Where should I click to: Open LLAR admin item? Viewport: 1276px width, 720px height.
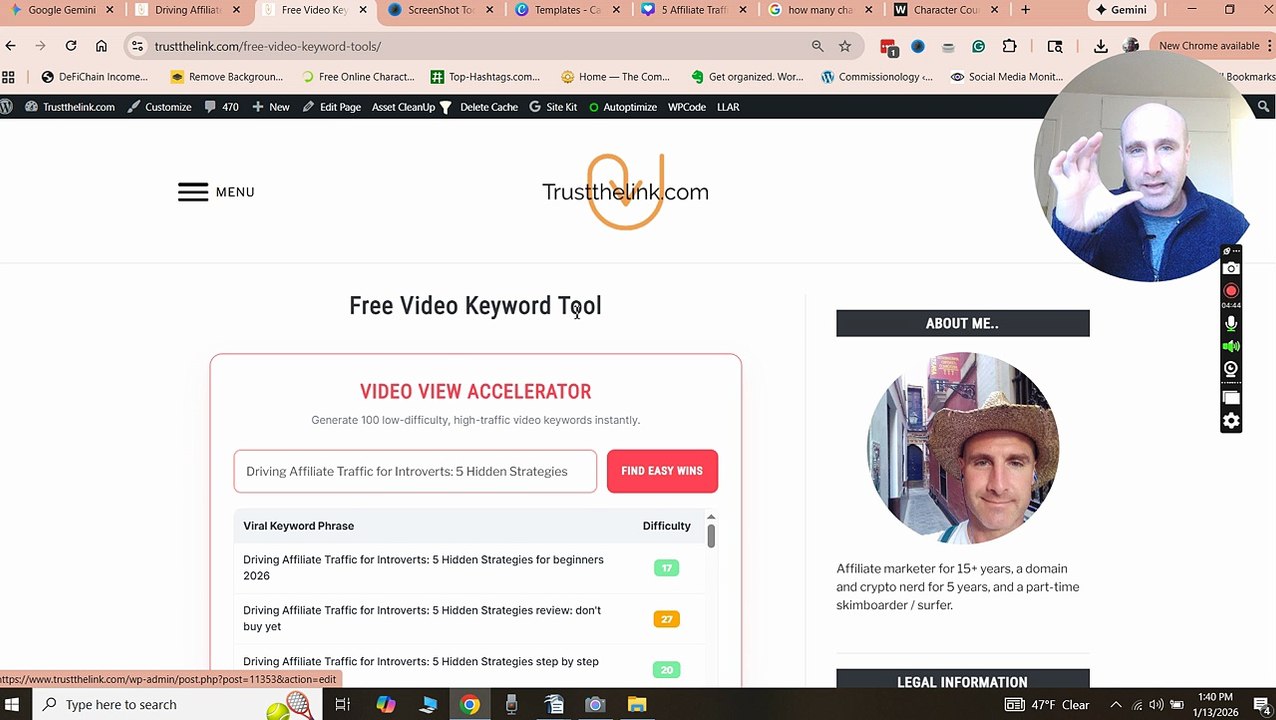[728, 107]
